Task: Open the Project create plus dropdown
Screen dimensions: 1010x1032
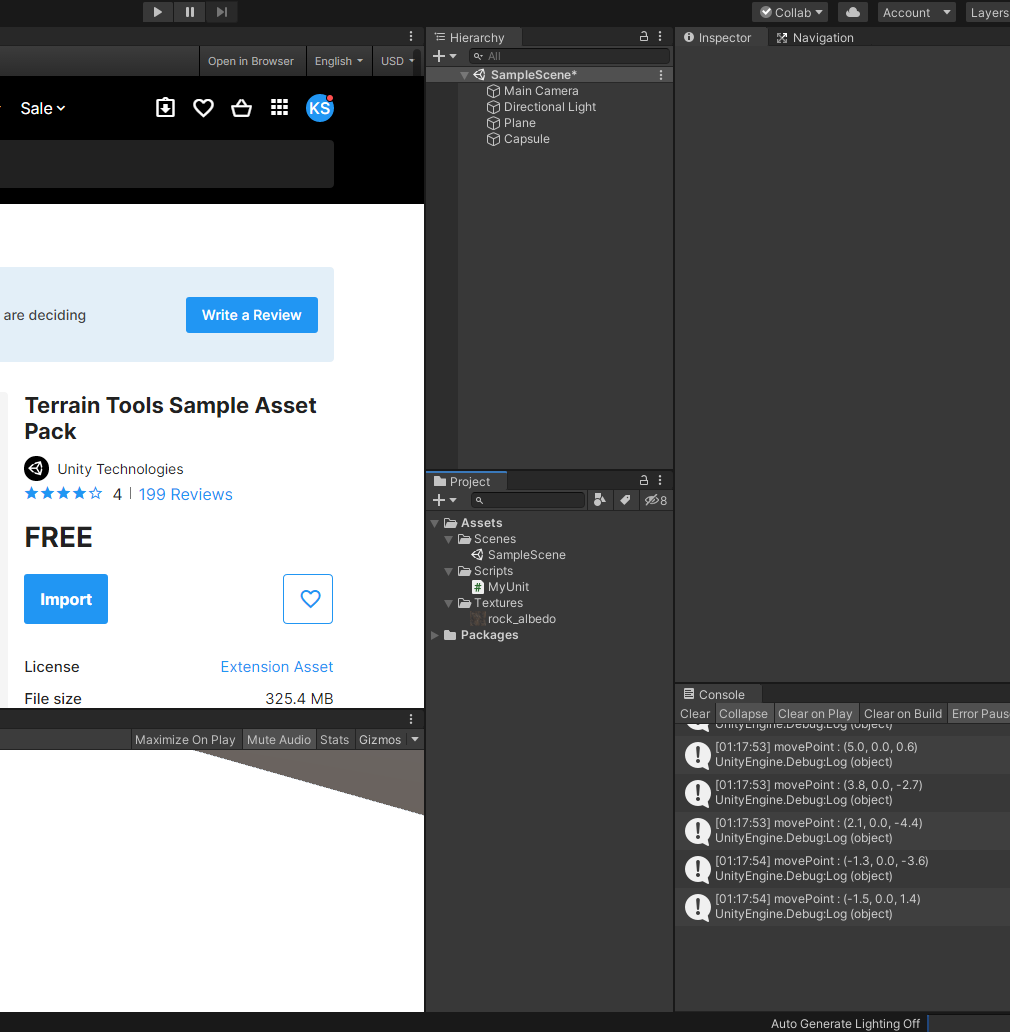Action: 445,500
